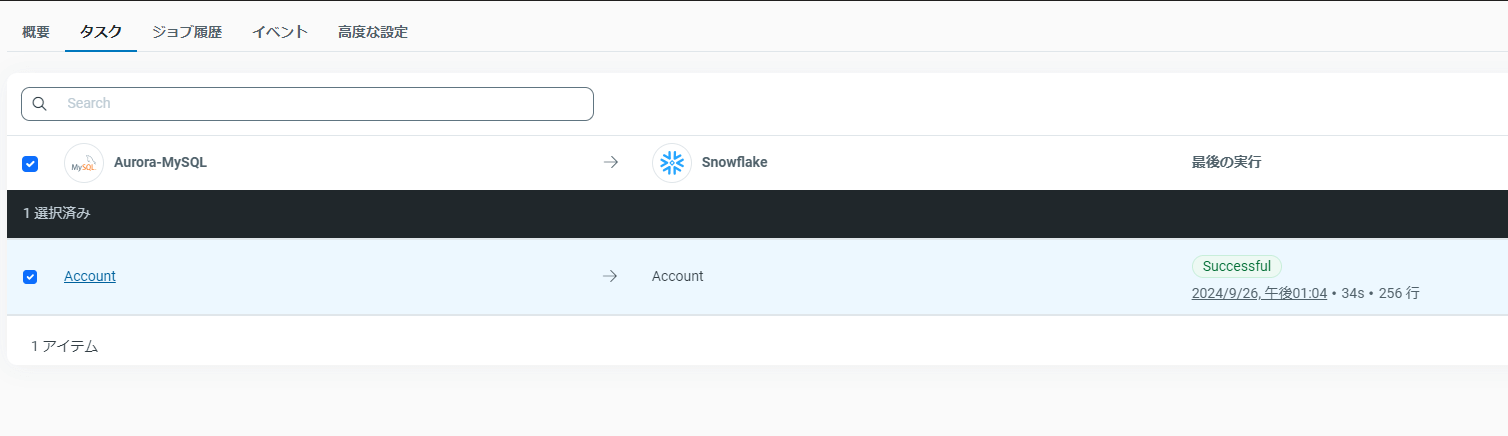Open the 高度な設定 tab
The width and height of the screenshot is (1508, 436).
coord(373,32)
